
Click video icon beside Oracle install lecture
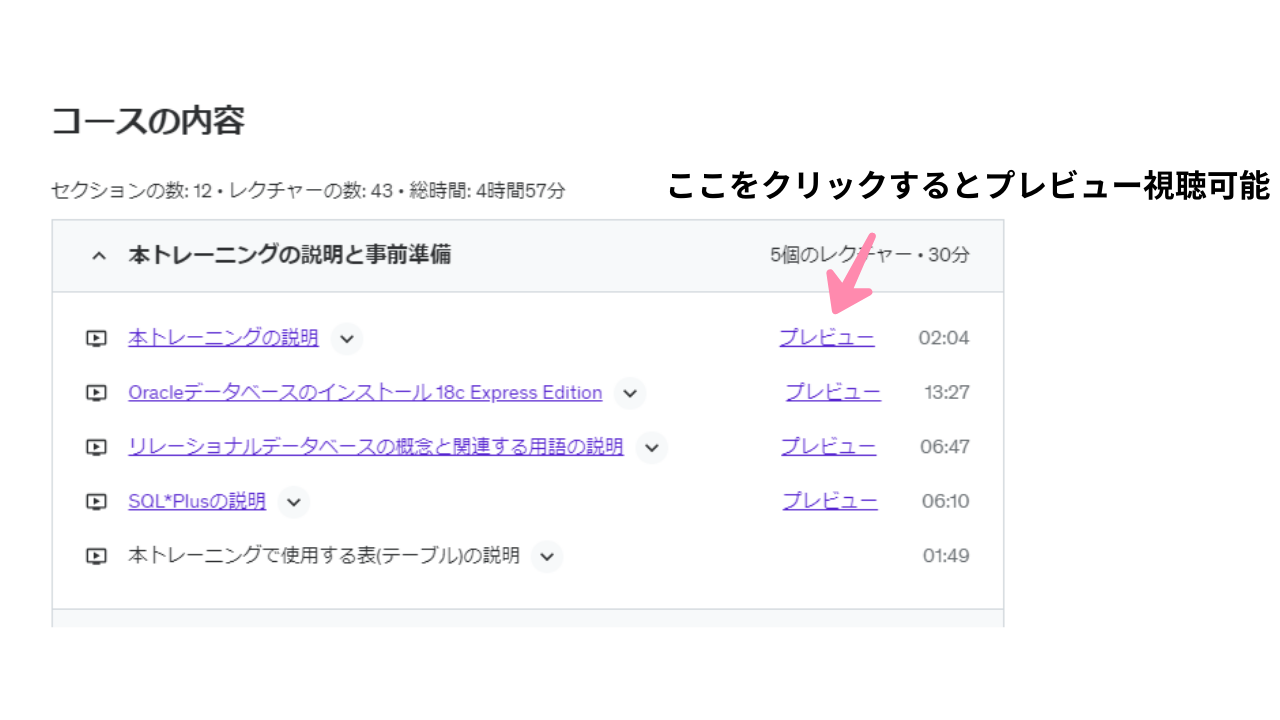coord(96,393)
